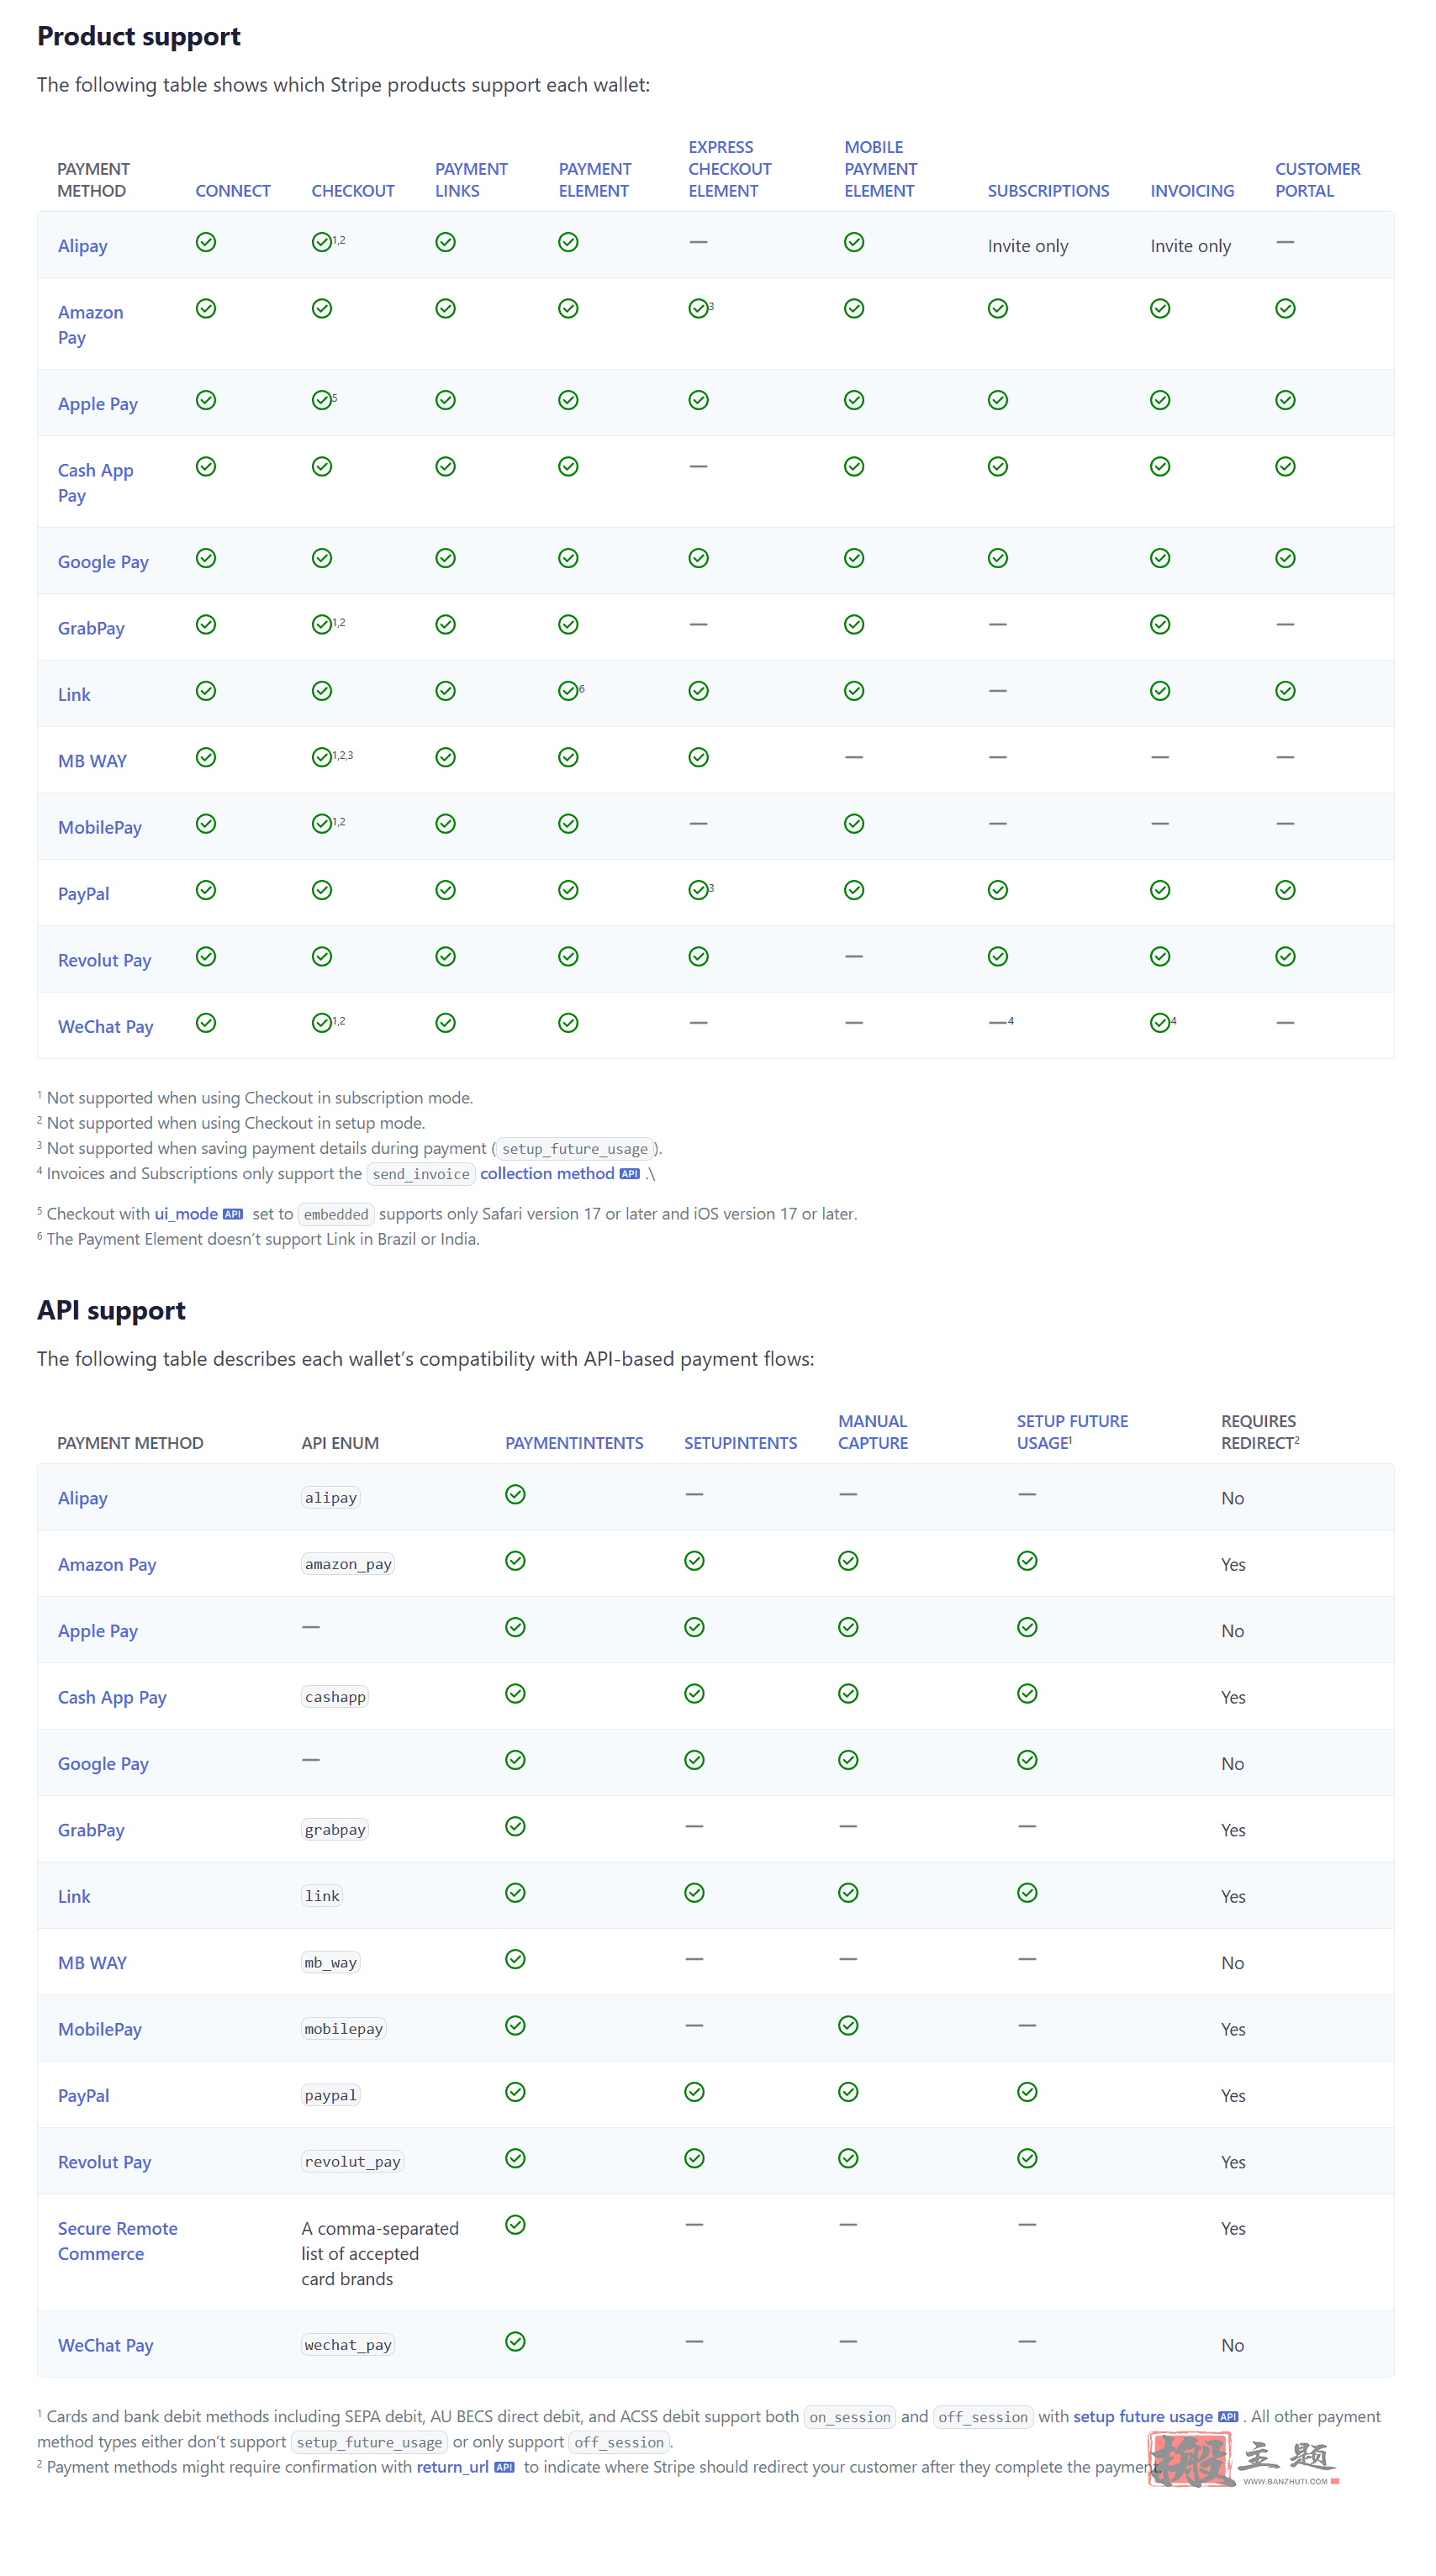The image size is (1436, 2576).
Task: Click the Link Payment Element checkmark with footnote 6
Action: click(568, 691)
